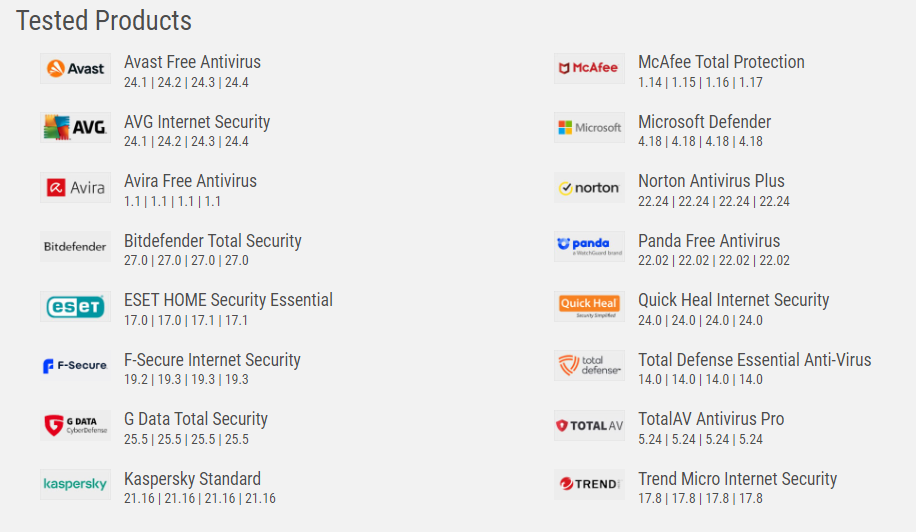Click the F-Secure logo icon
The image size is (916, 532).
point(75,366)
